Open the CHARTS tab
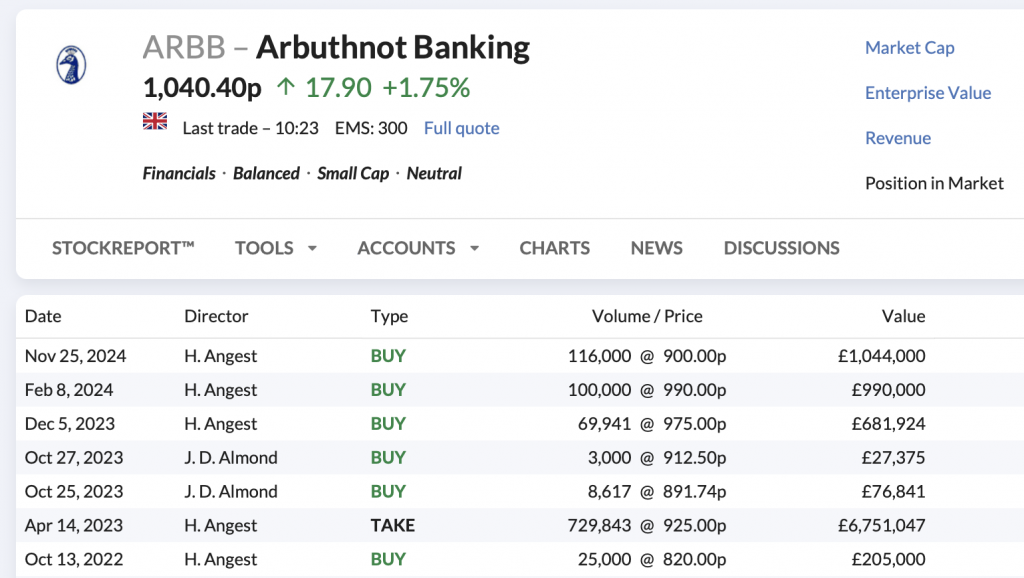Image resolution: width=1024 pixels, height=578 pixels. point(554,248)
